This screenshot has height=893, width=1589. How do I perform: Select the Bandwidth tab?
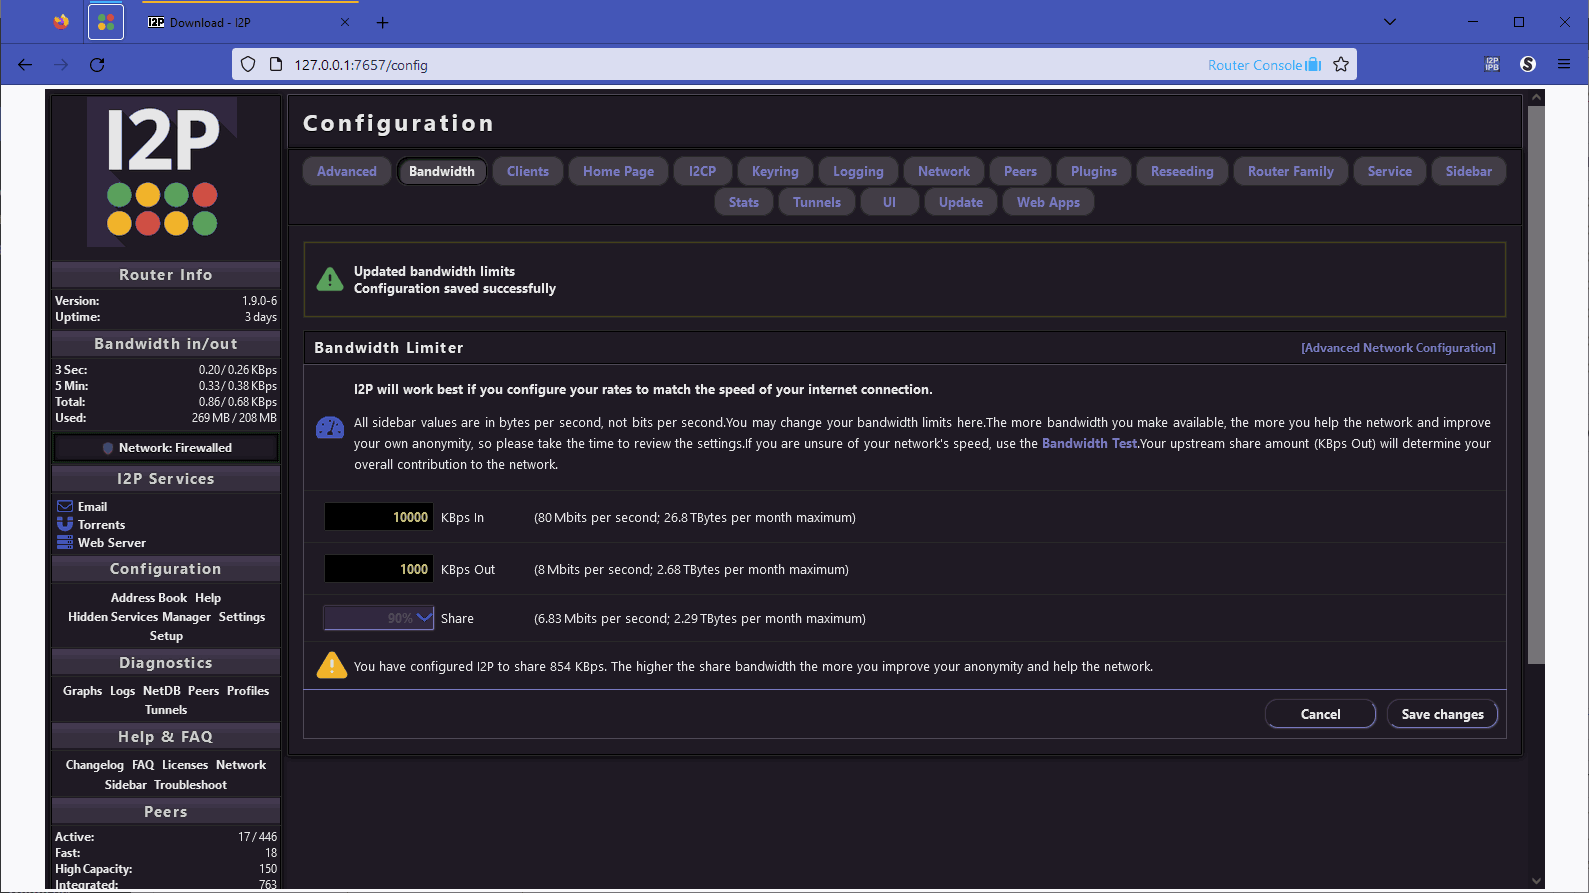[x=442, y=171]
